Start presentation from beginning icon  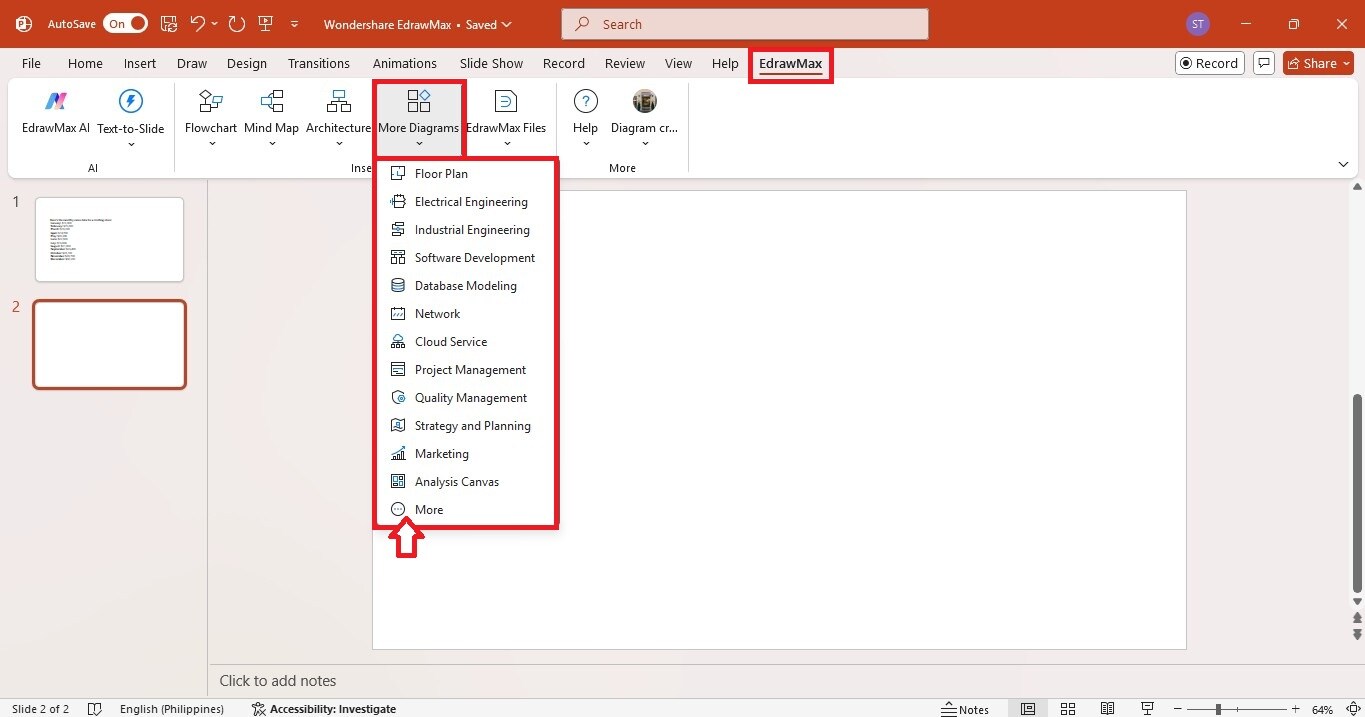click(265, 23)
